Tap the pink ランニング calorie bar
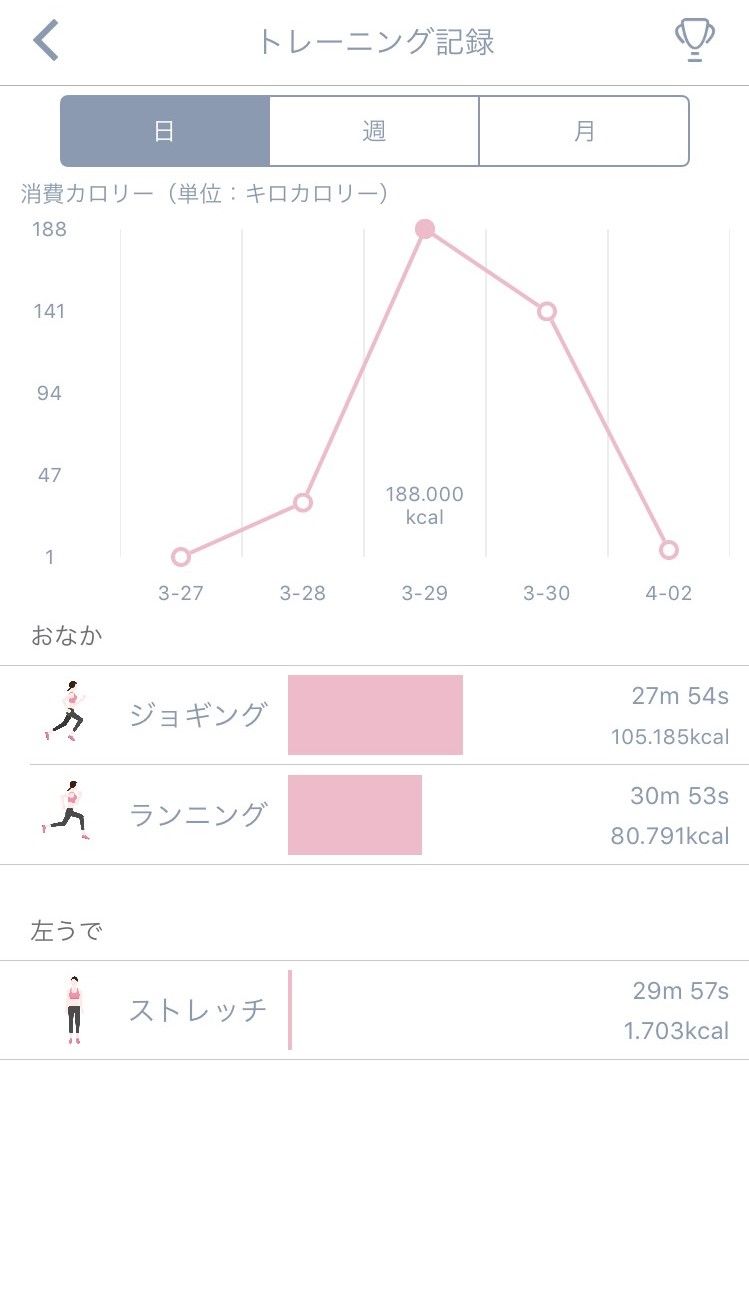 click(x=355, y=815)
